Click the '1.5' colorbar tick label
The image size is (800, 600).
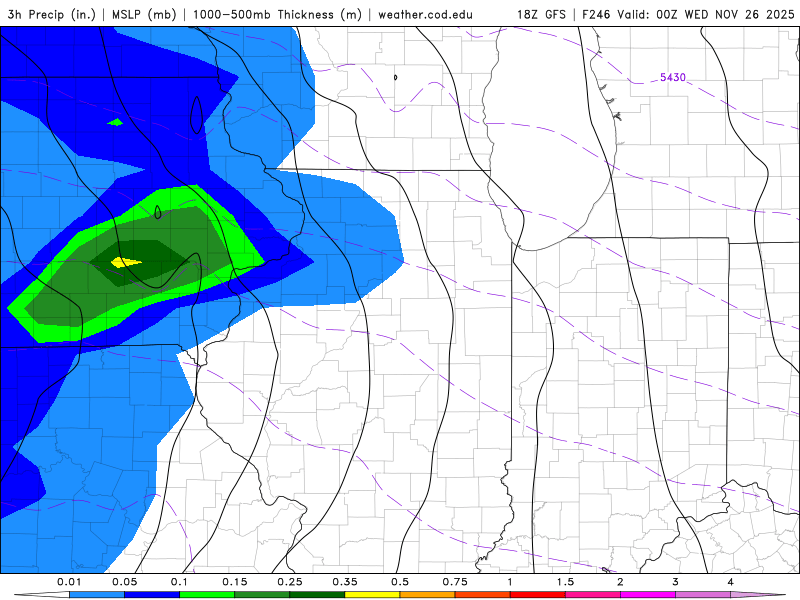[565, 582]
